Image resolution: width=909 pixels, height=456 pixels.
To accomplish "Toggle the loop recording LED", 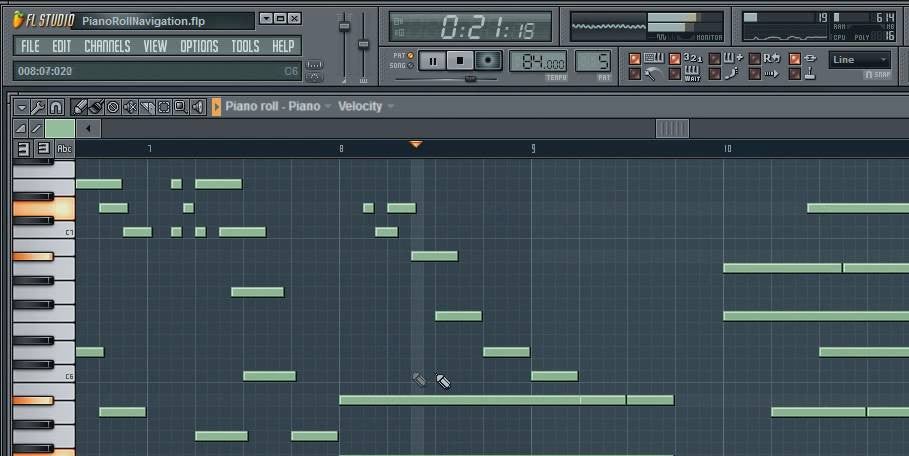I will pyautogui.click(x=754, y=59).
